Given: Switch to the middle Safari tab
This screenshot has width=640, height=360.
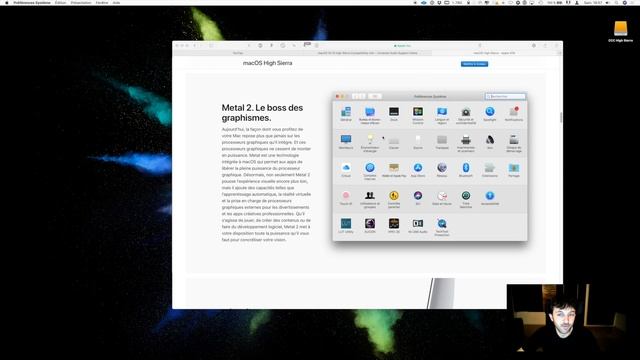Looking at the screenshot, I should [367, 53].
